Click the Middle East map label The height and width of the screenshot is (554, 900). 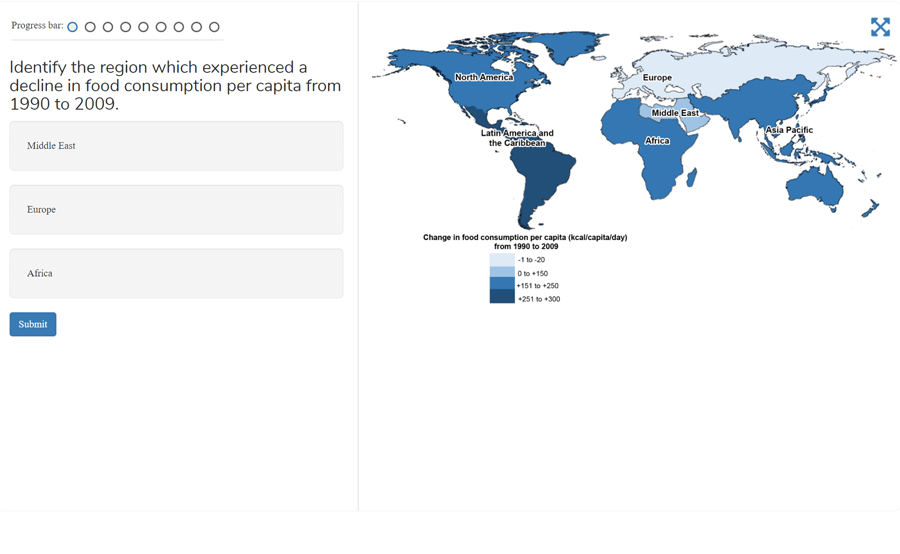click(x=675, y=113)
